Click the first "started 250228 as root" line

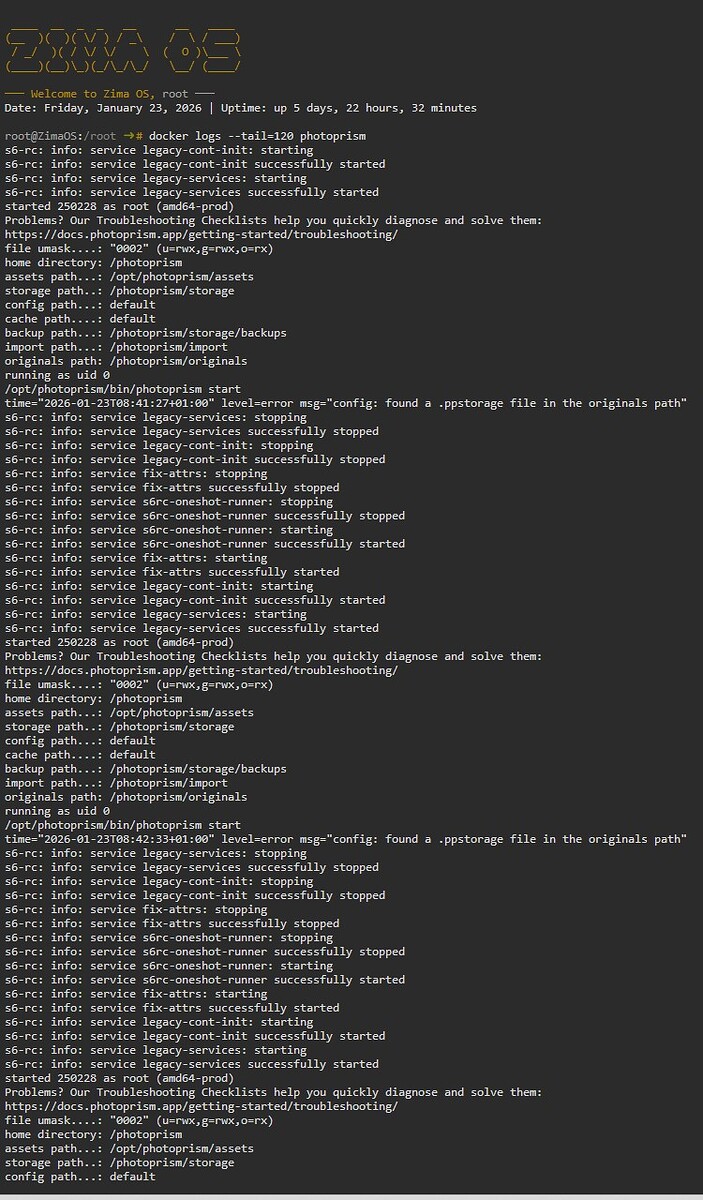coord(119,206)
